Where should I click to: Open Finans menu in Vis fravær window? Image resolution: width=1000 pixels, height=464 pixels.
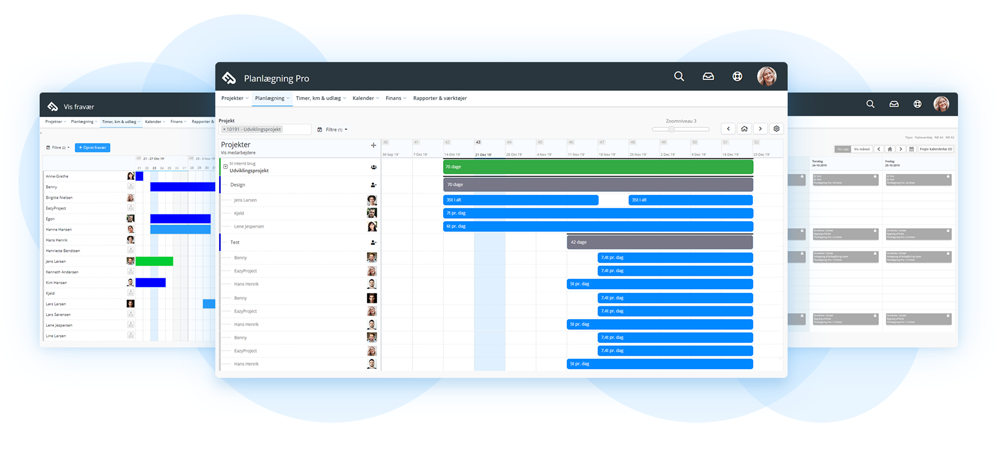click(179, 121)
